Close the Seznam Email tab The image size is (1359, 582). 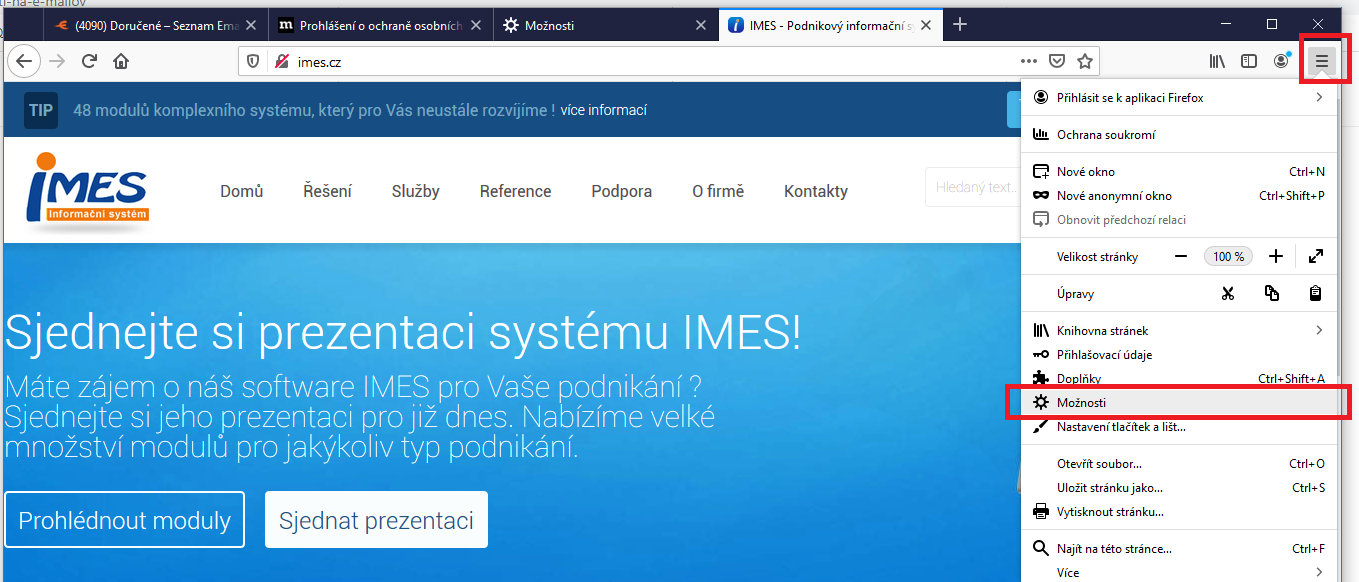[x=250, y=26]
